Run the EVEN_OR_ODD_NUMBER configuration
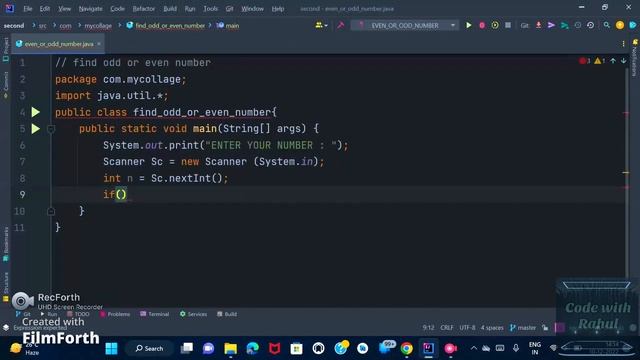 click(469, 25)
